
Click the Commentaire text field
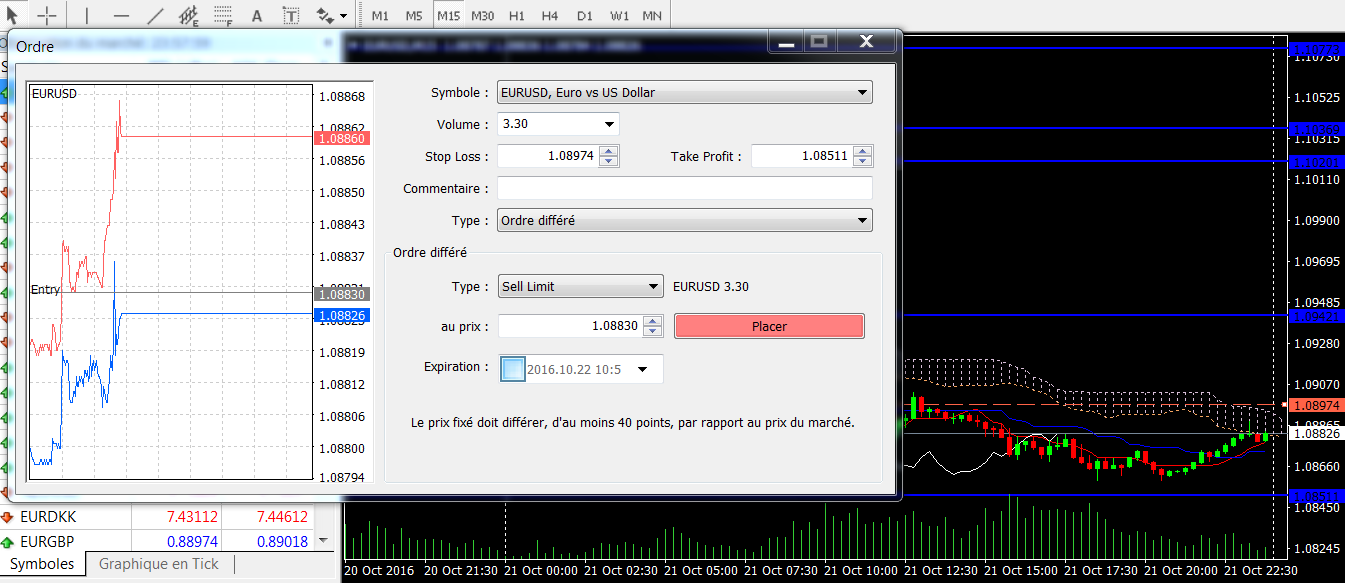click(x=685, y=188)
